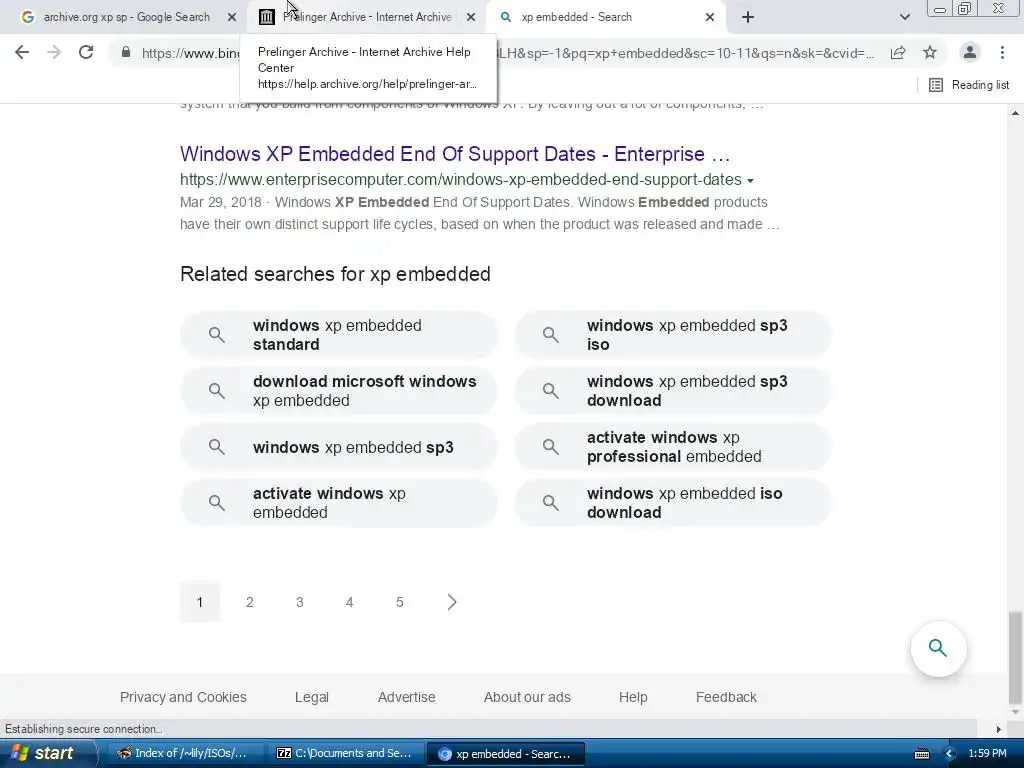Screen dimensions: 1024x768
Task: Close the xp embedded Search tab
Action: (x=710, y=18)
